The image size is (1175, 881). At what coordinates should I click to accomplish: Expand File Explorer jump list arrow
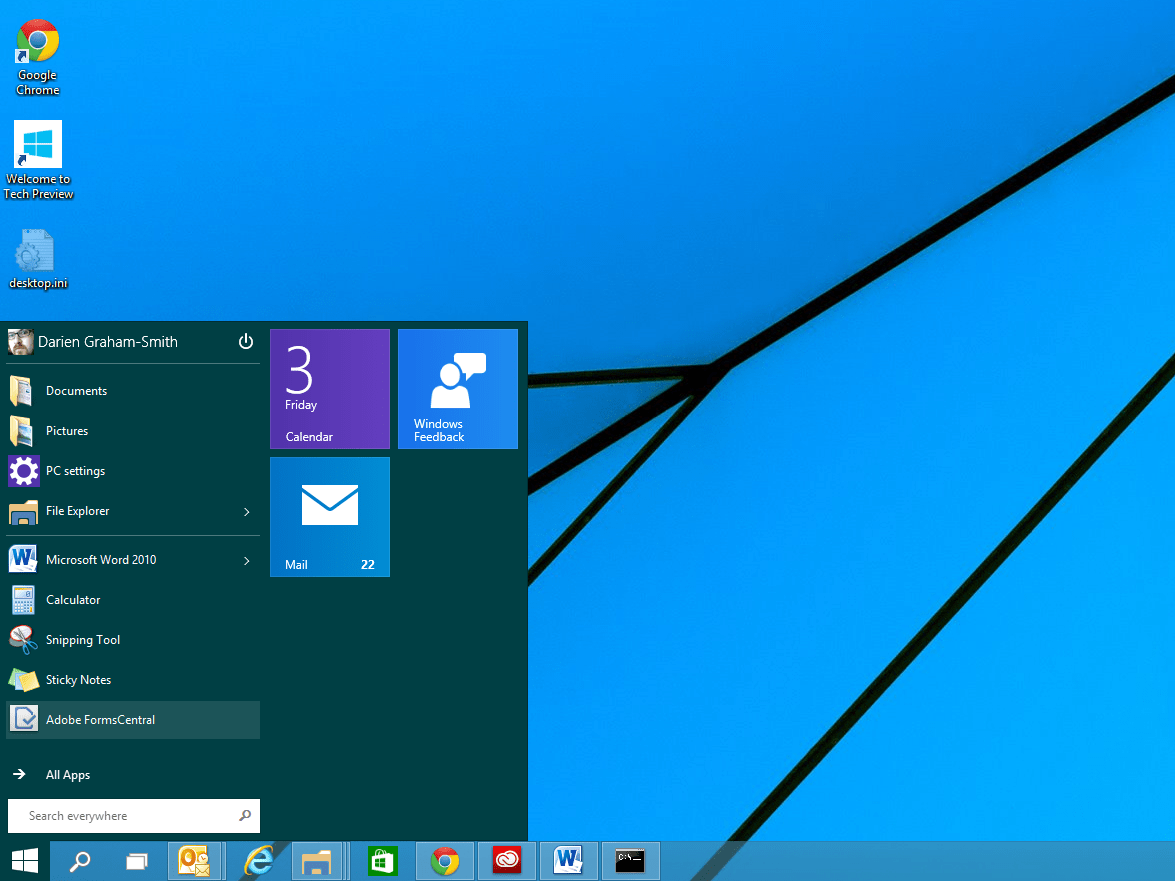coord(247,512)
